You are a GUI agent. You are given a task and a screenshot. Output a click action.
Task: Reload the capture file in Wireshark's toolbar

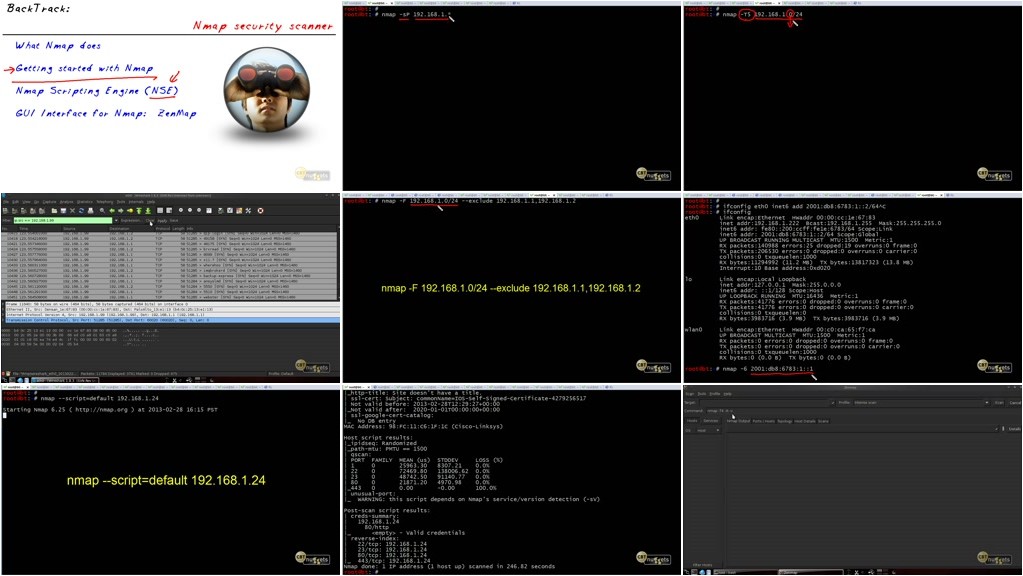82,211
